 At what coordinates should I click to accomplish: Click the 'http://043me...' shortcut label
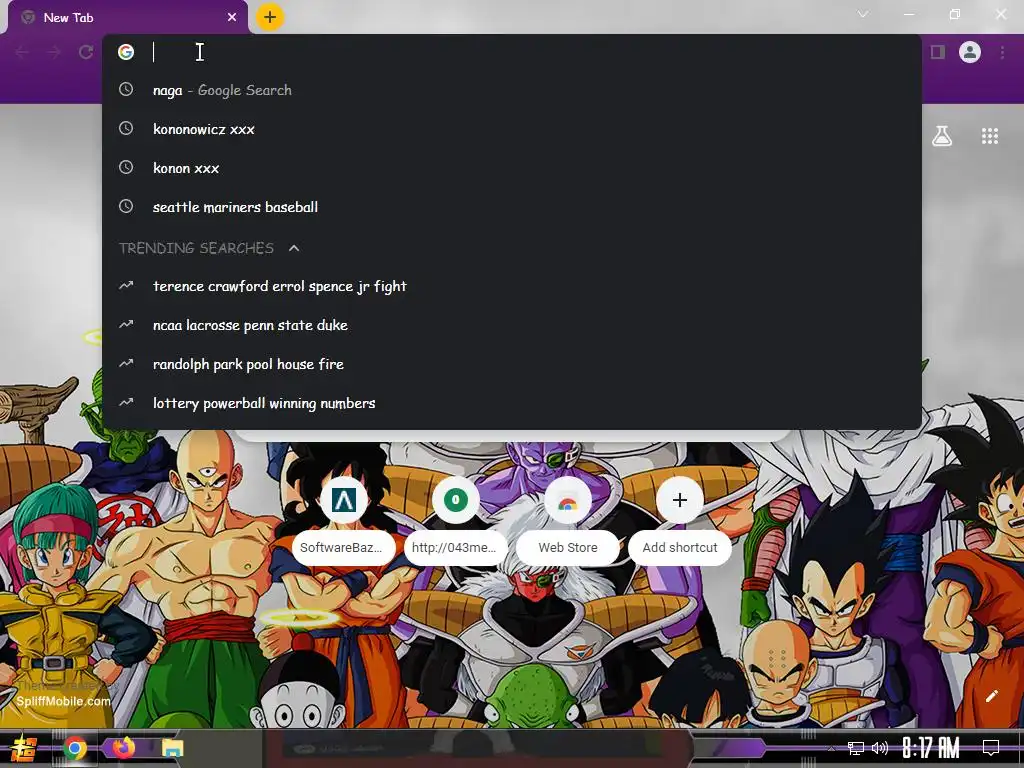click(455, 548)
